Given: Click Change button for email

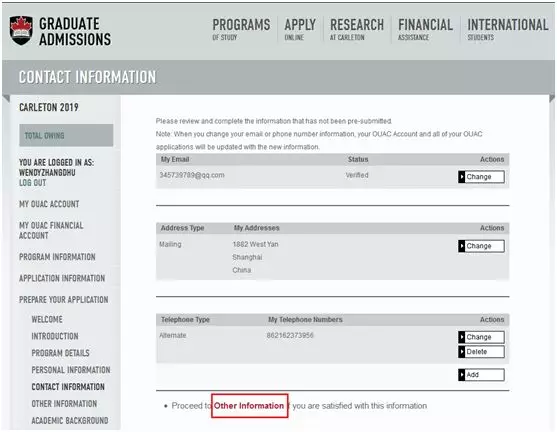Looking at the screenshot, I should click(481, 177).
